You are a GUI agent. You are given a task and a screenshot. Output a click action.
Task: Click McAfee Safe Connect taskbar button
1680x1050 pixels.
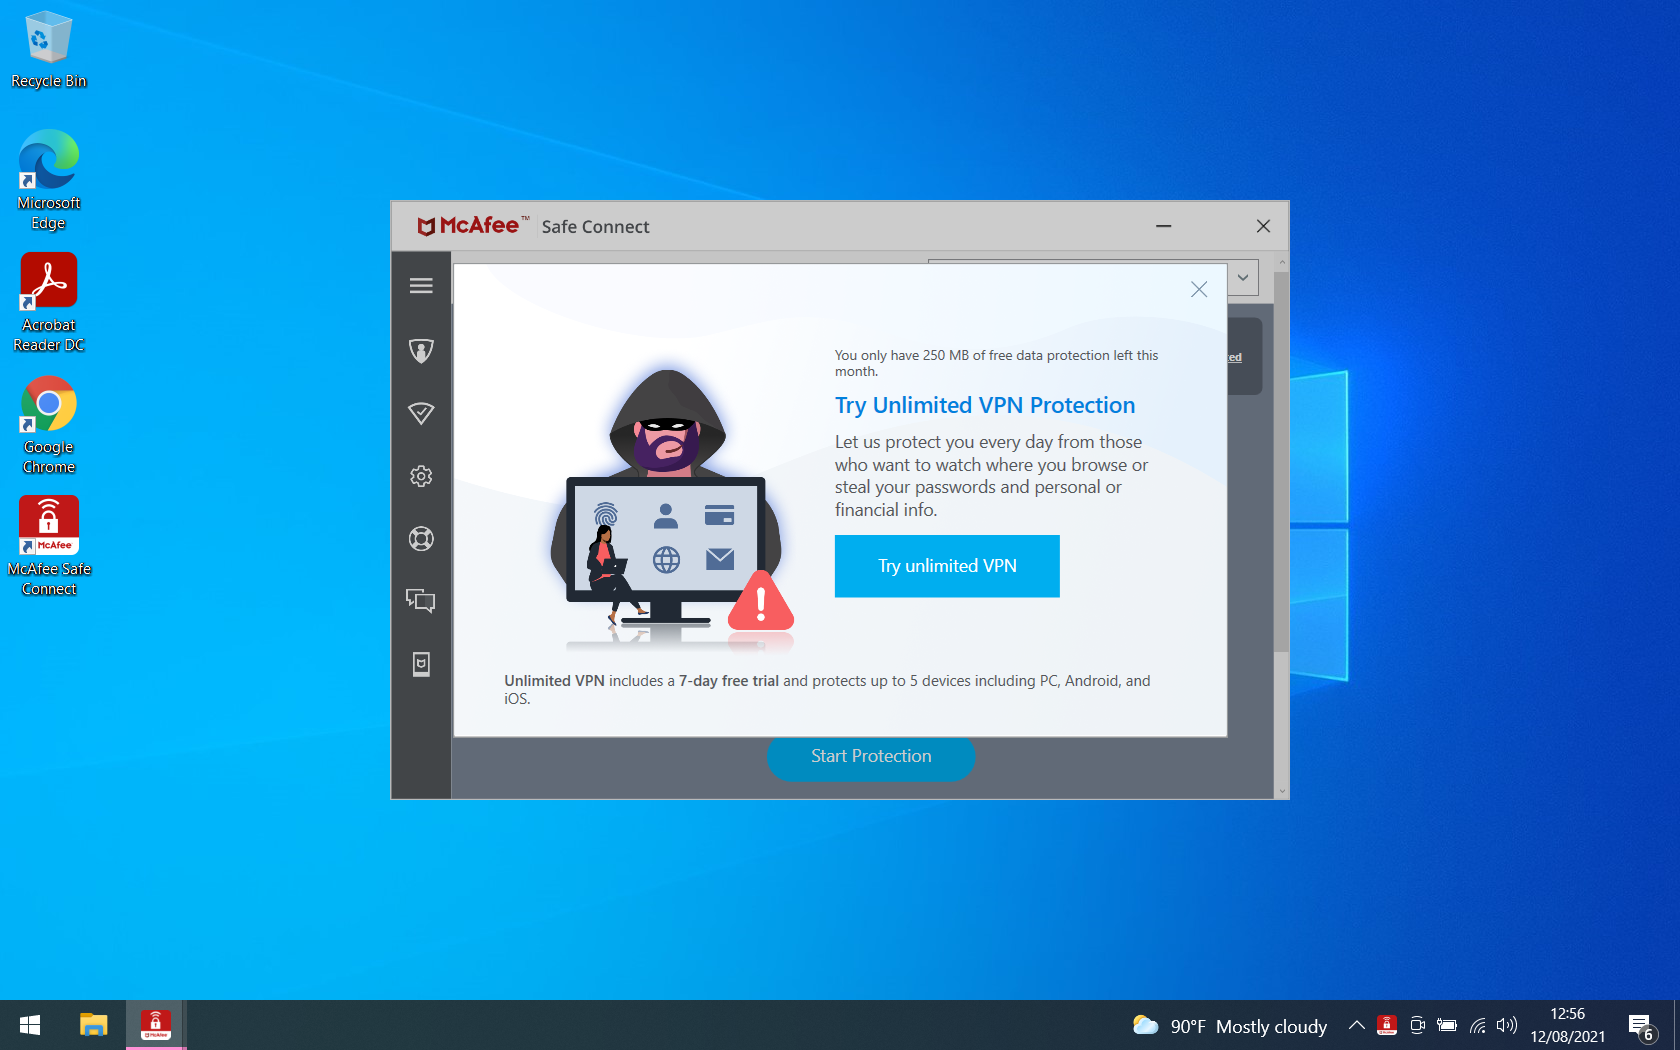click(x=156, y=1025)
